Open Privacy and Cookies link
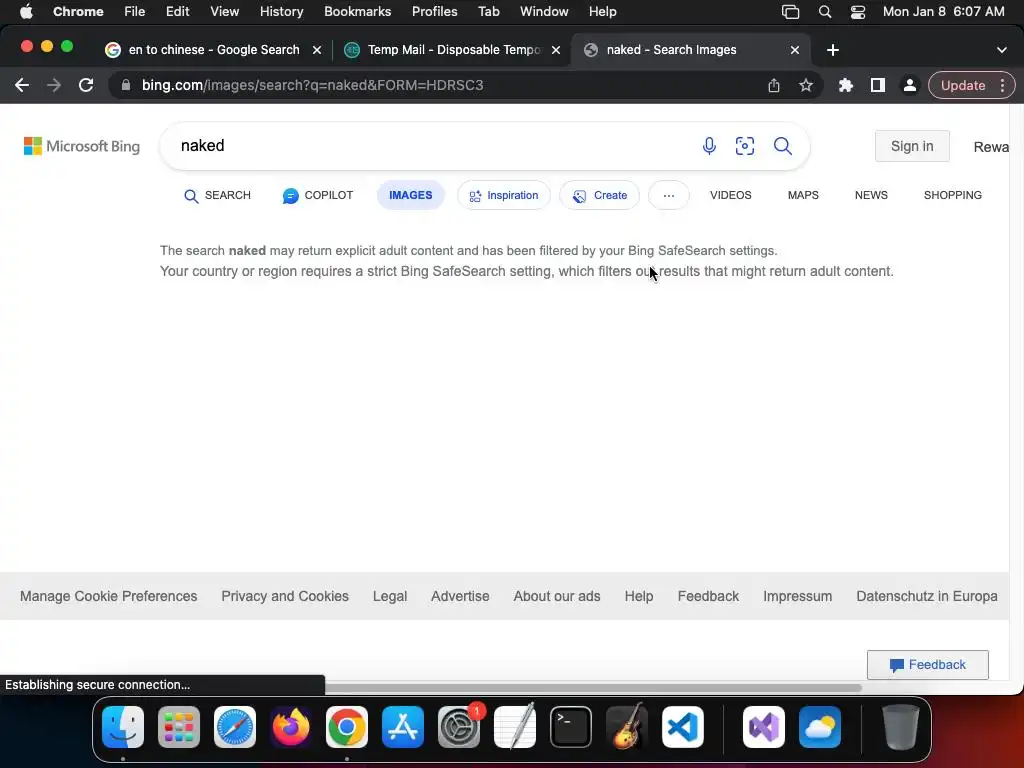1024x768 pixels. click(x=285, y=596)
